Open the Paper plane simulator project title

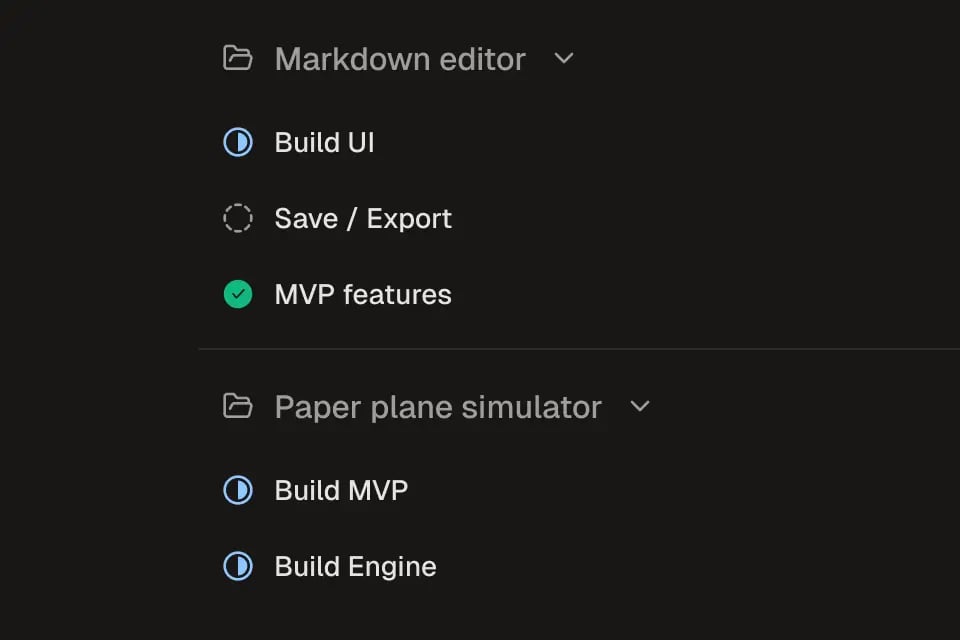[x=438, y=407]
